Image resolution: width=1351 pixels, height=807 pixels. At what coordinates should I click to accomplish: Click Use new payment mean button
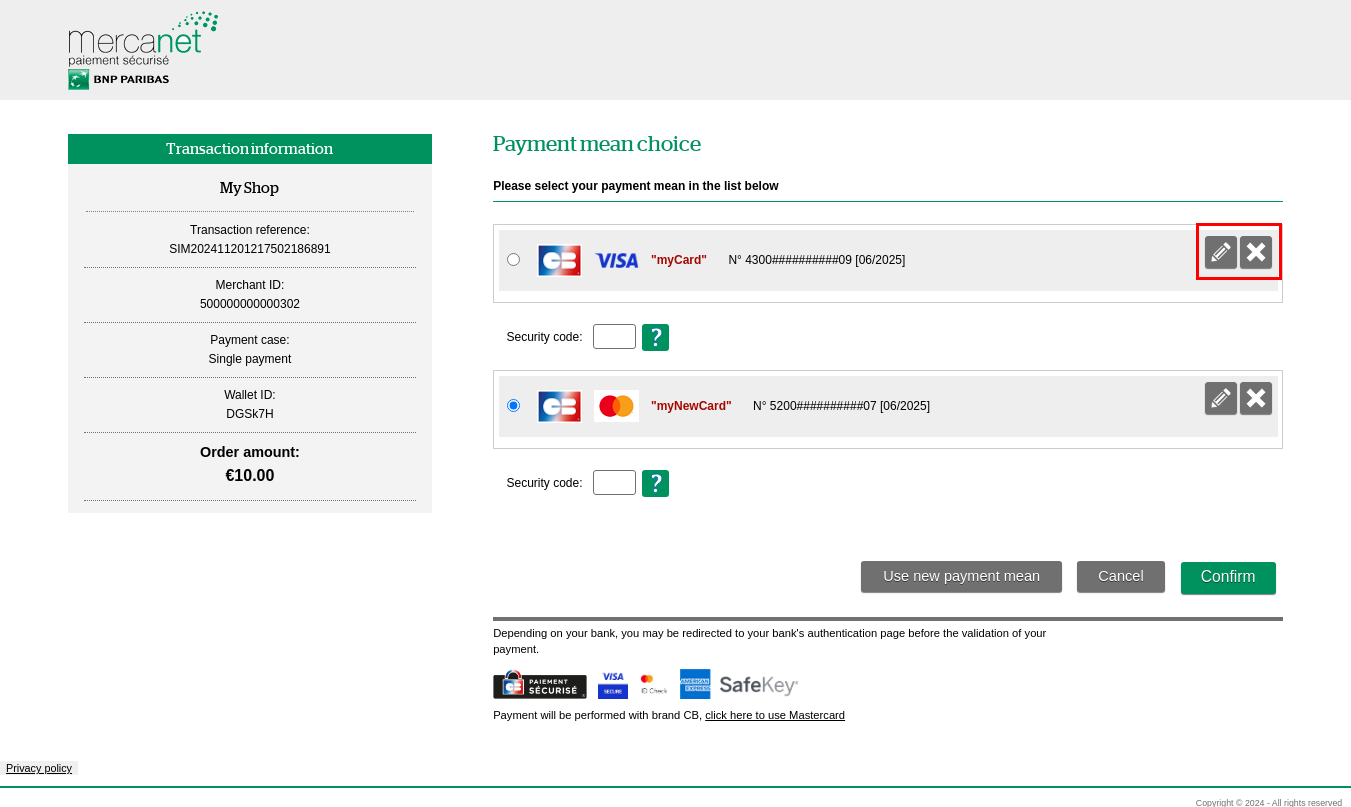pos(961,577)
